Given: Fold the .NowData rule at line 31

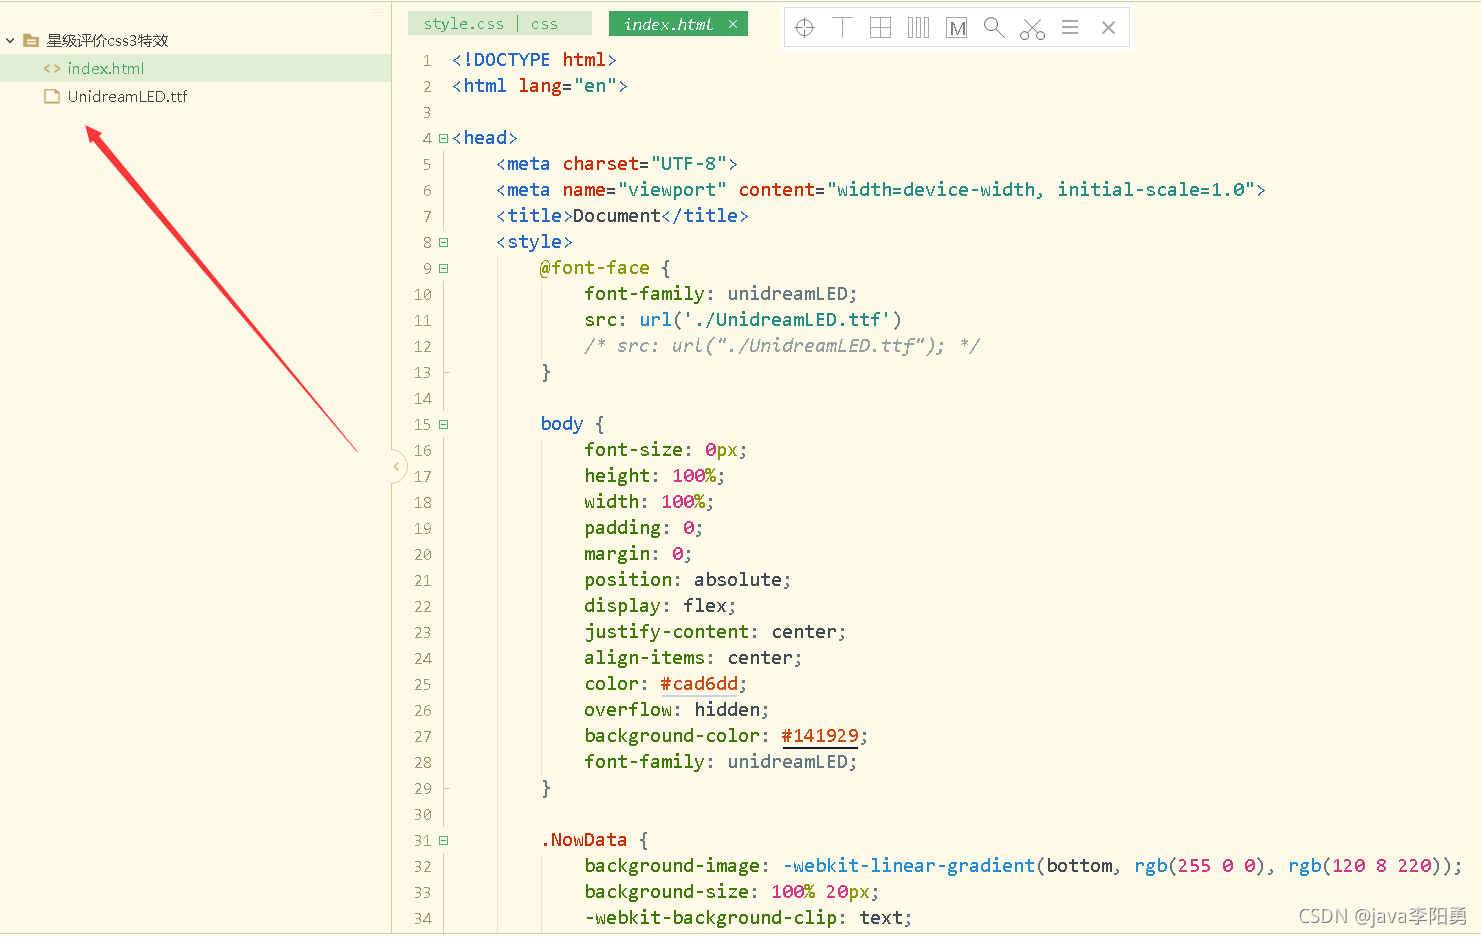Looking at the screenshot, I should (x=443, y=841).
